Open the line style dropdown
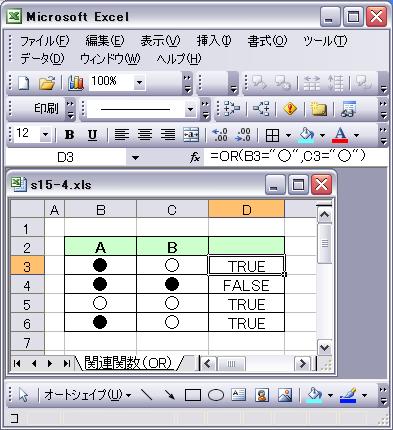The width and height of the screenshot is (393, 430). pyautogui.click(x=190, y=109)
